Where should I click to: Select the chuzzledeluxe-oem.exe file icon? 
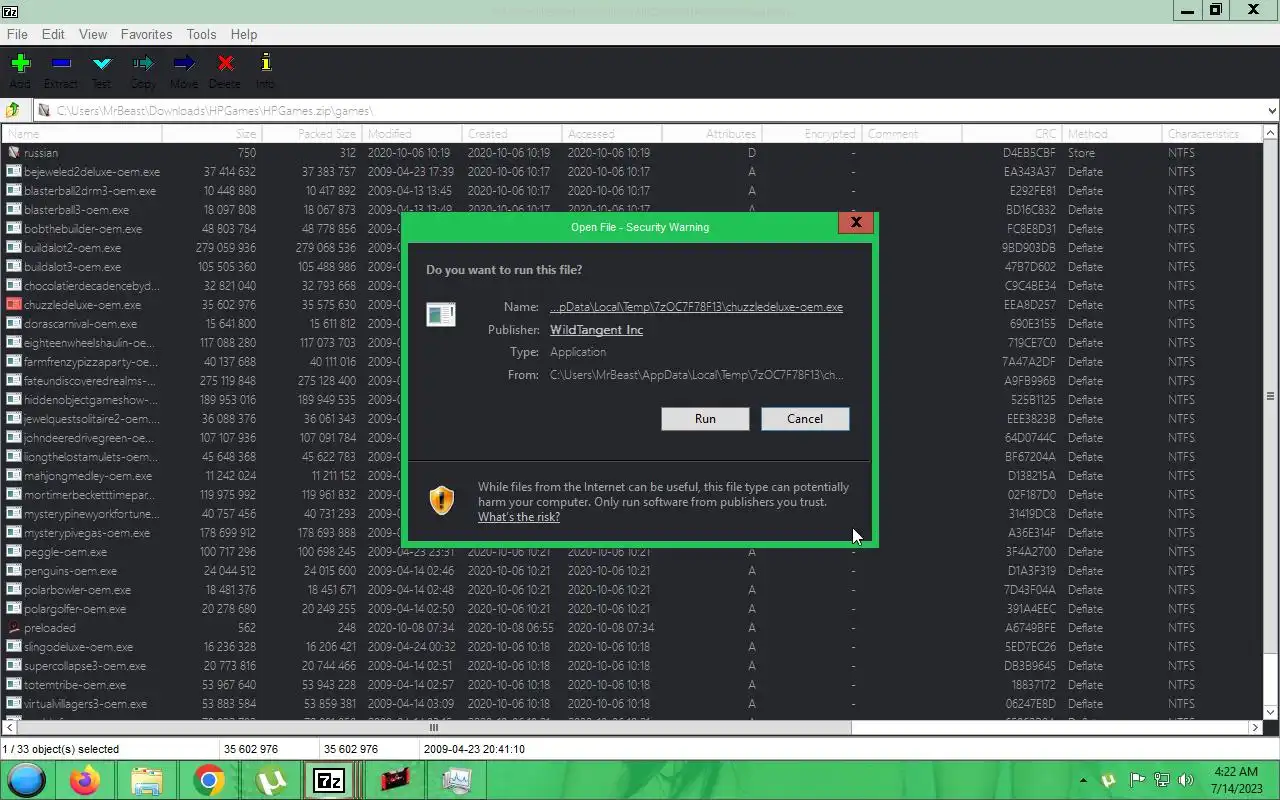point(14,305)
